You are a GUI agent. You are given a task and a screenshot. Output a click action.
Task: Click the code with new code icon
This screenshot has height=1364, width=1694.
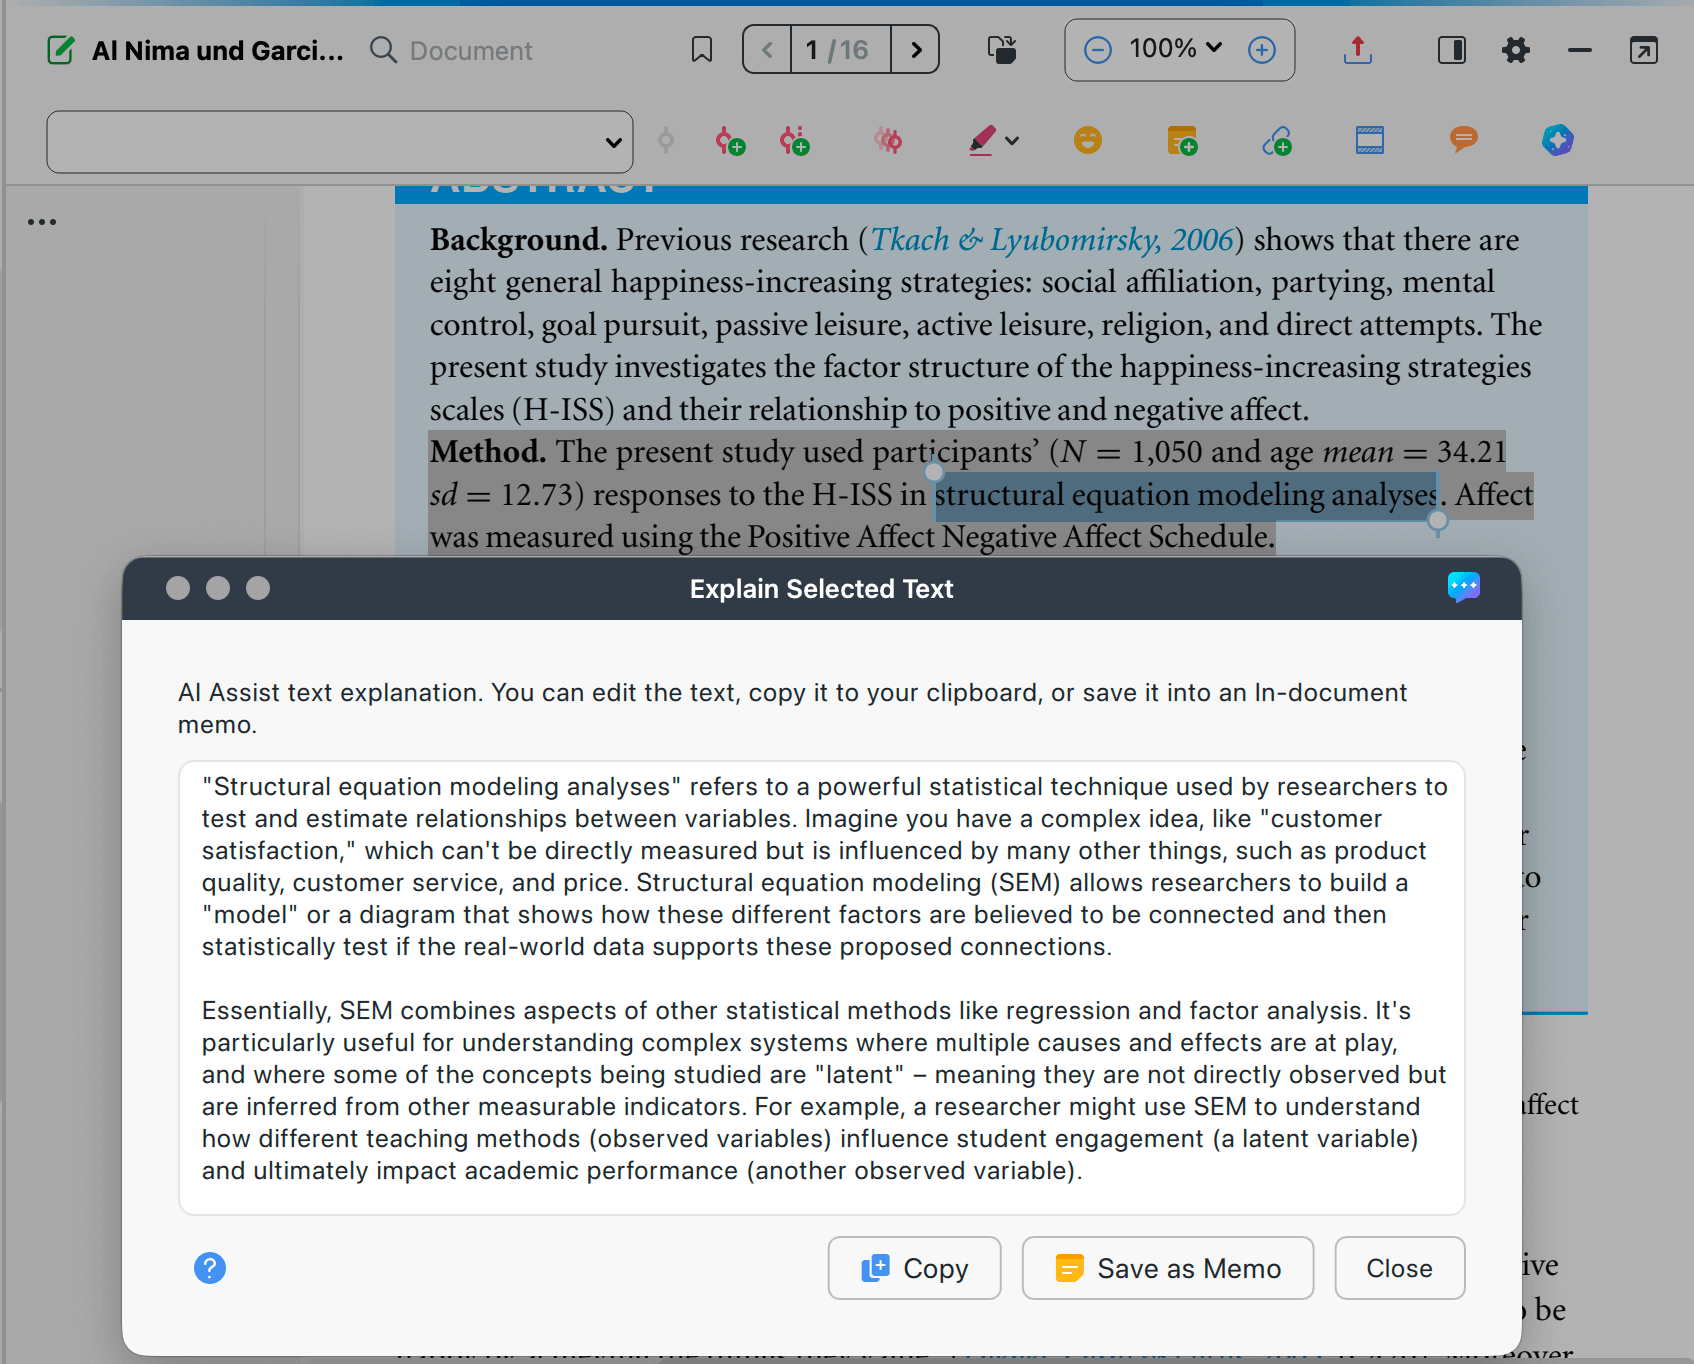coord(730,141)
